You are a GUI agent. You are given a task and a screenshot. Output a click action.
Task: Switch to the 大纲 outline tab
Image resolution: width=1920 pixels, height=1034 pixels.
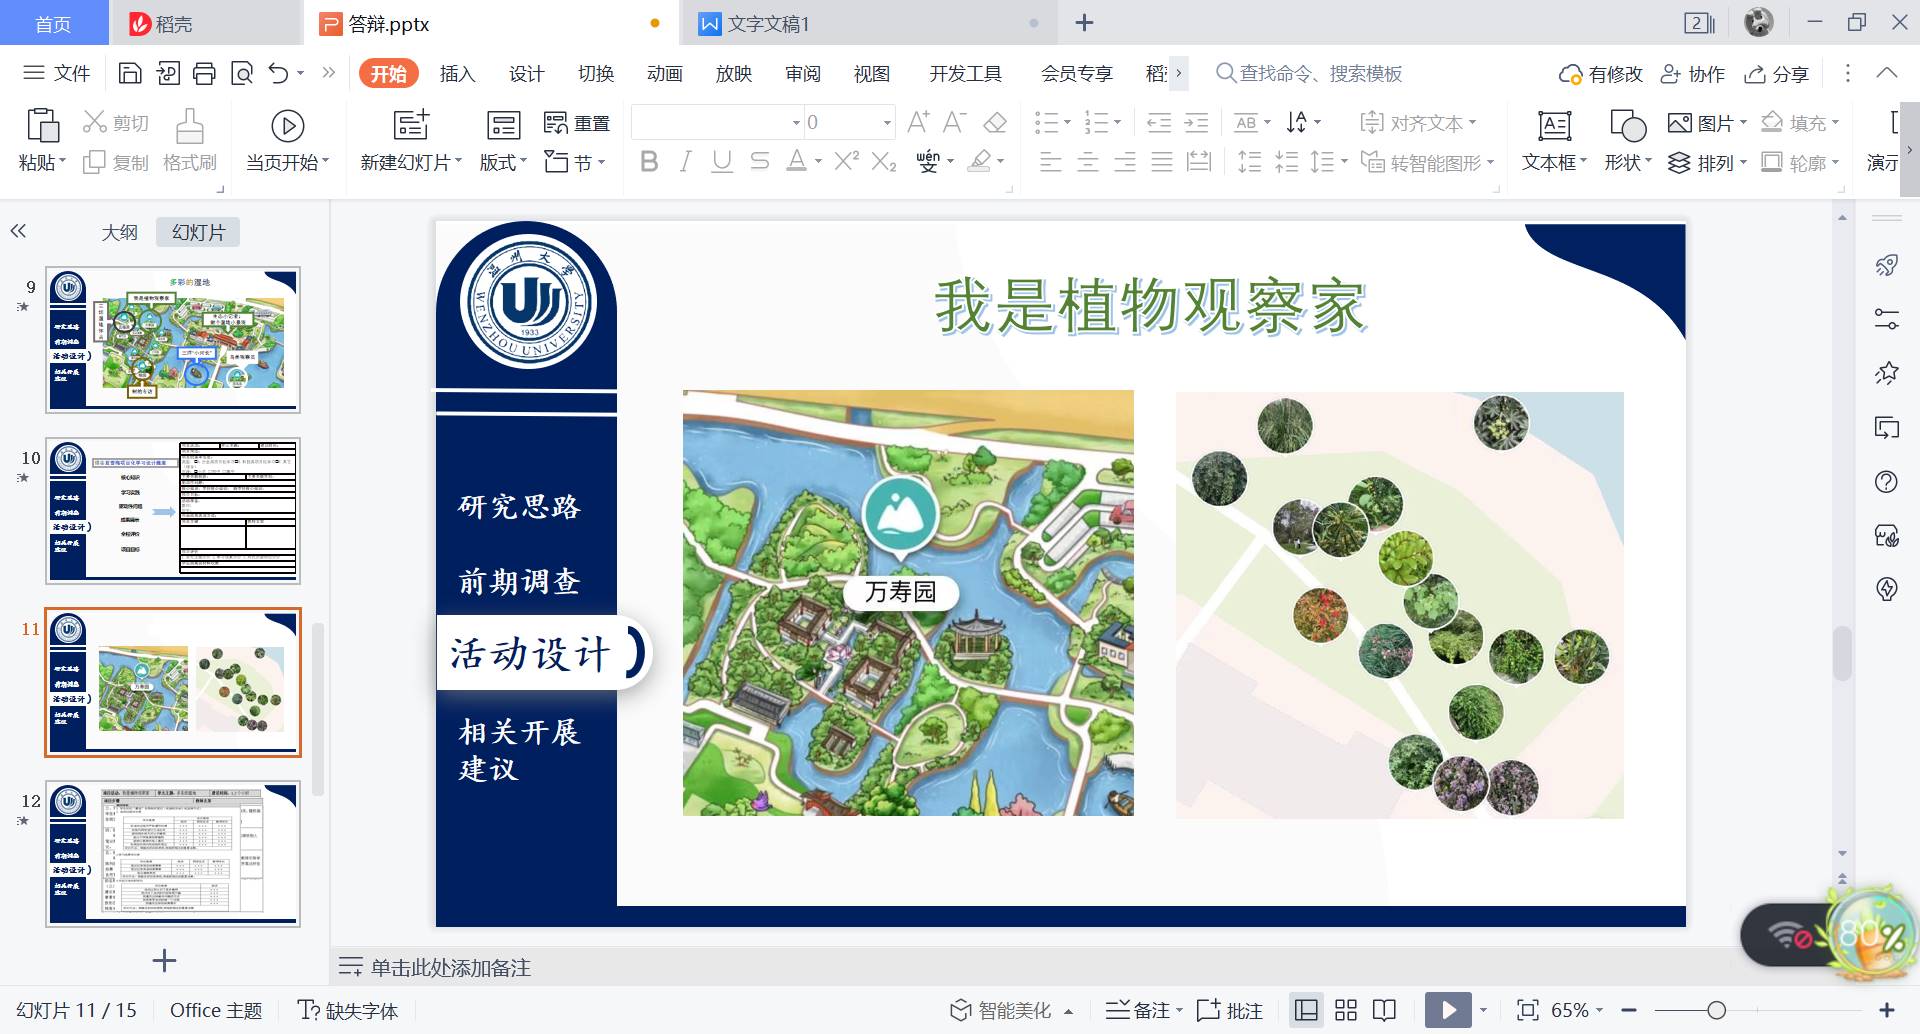[119, 232]
